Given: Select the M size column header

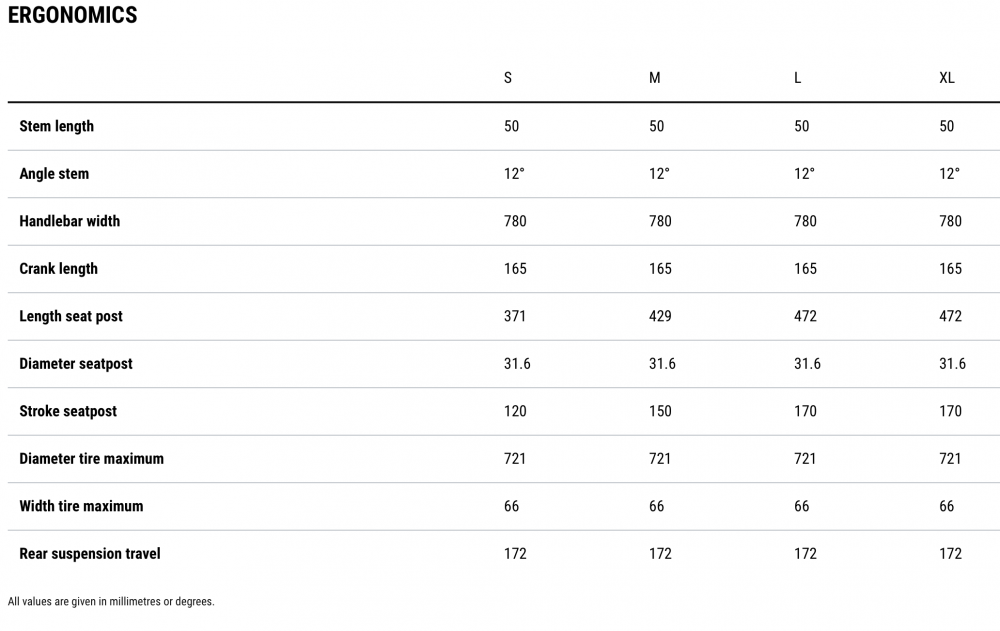Looking at the screenshot, I should click(654, 78).
